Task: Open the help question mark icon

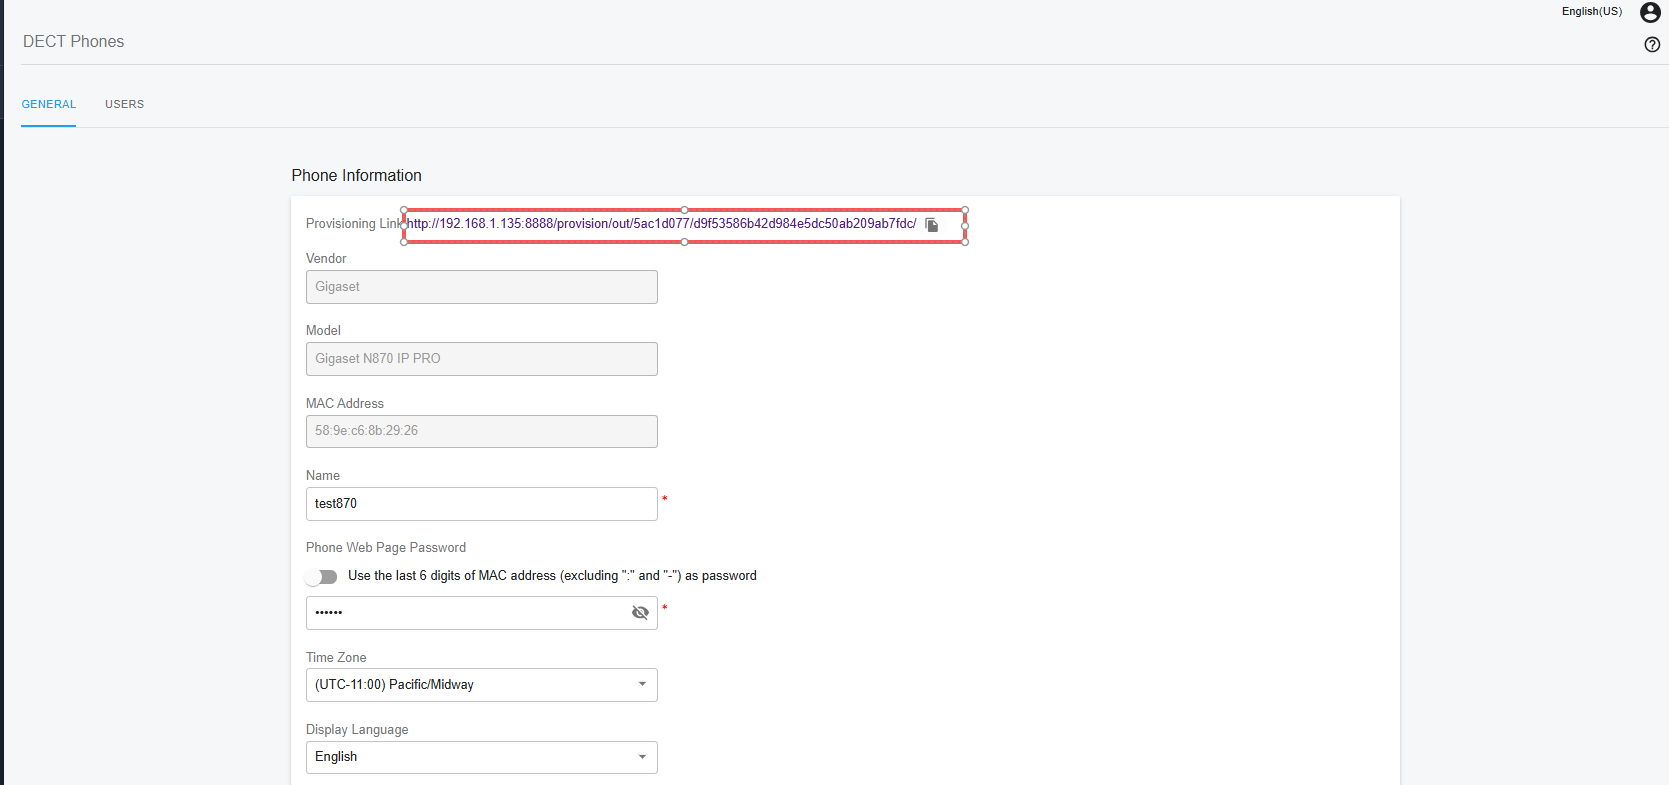Action: [1652, 45]
